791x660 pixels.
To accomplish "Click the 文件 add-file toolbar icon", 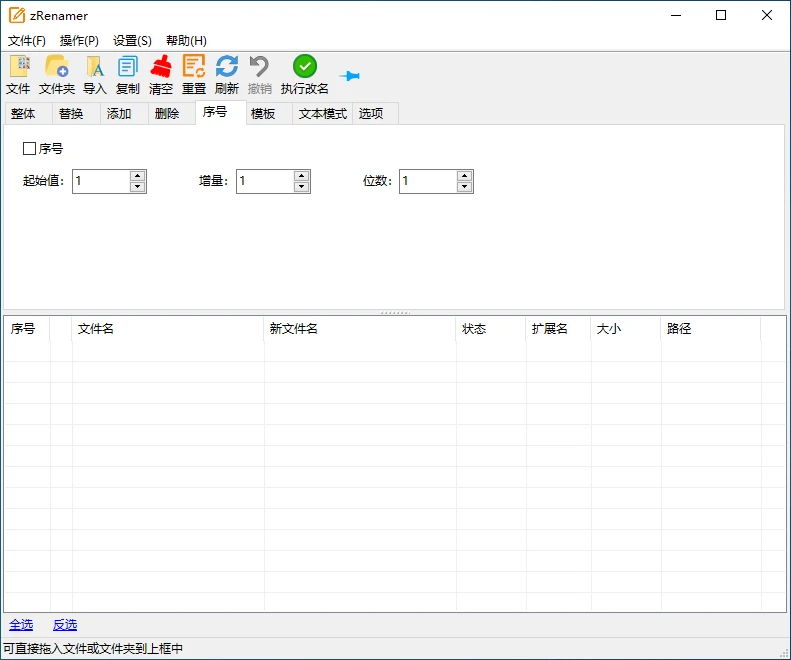I will point(19,67).
